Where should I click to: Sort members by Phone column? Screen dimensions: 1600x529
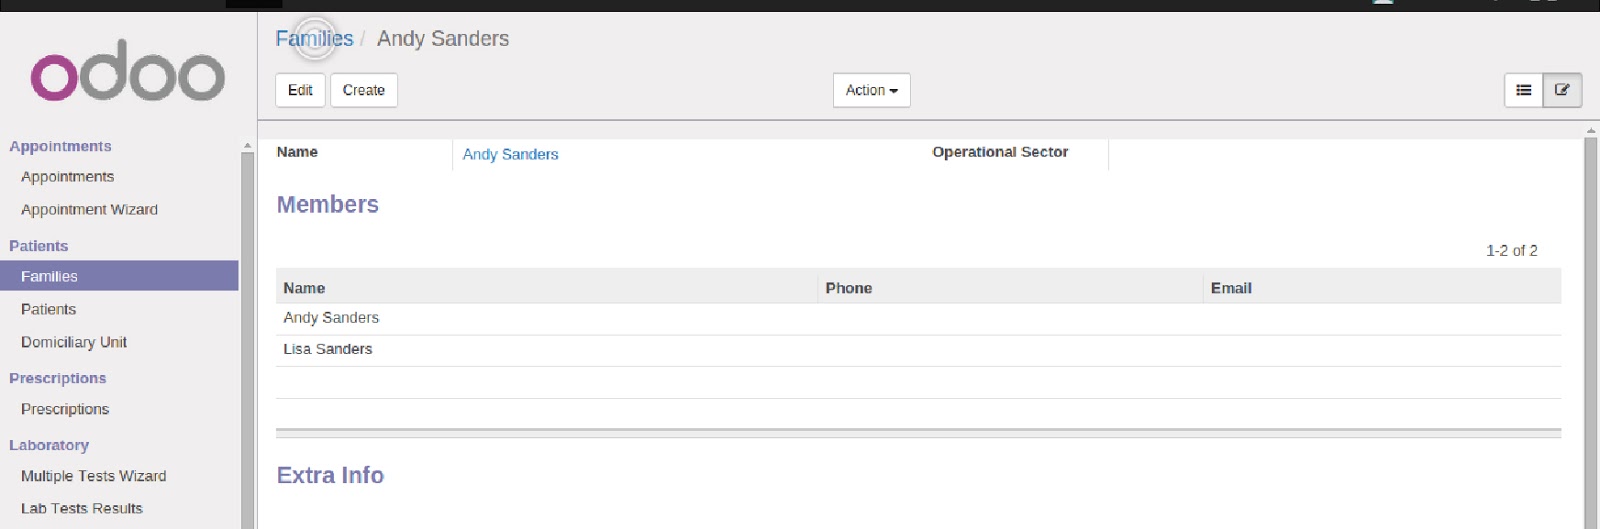[848, 288]
